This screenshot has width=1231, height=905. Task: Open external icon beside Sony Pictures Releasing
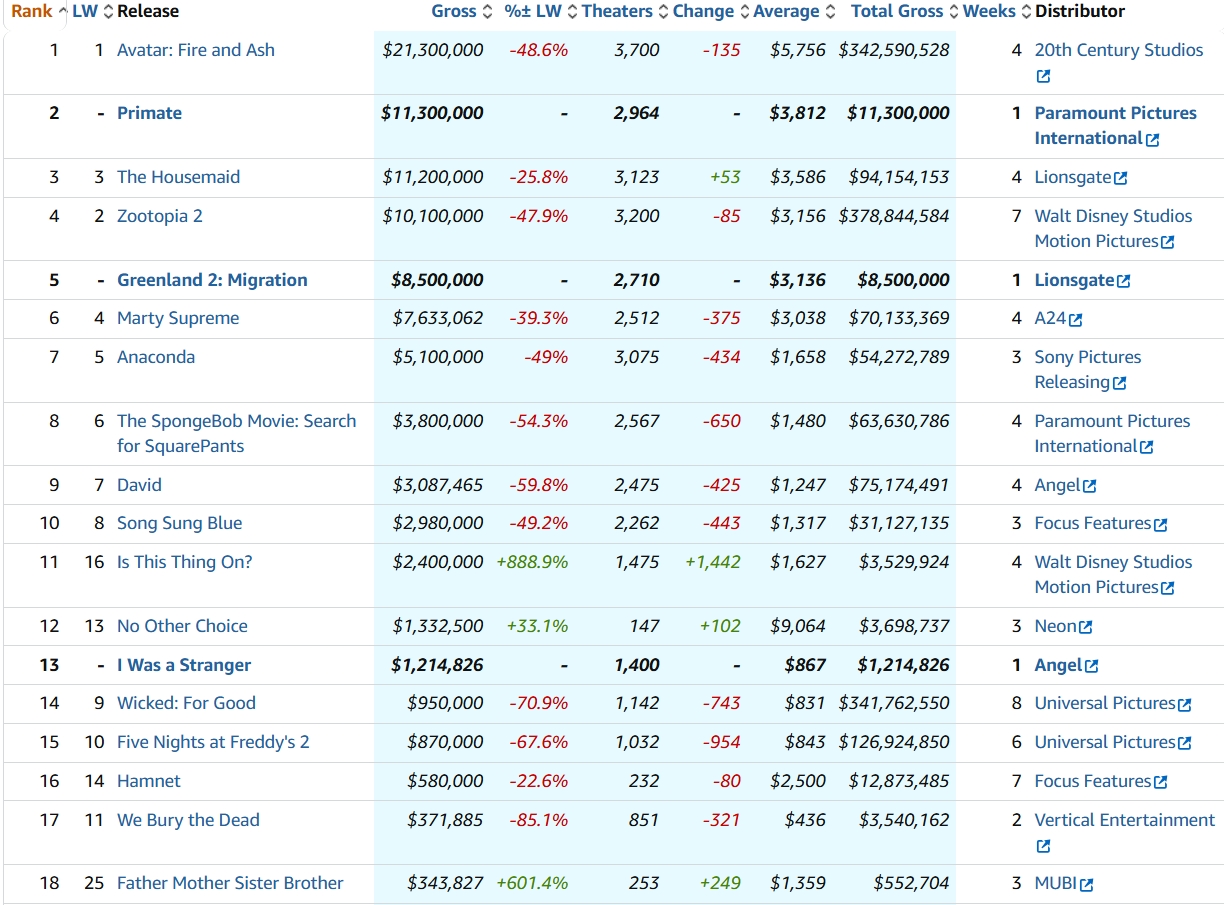click(x=1119, y=384)
